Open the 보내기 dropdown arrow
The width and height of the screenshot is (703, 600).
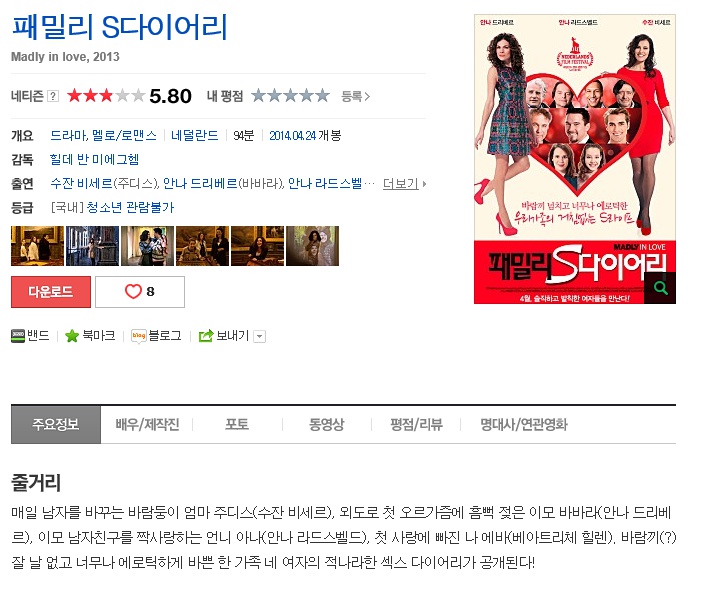click(x=260, y=336)
